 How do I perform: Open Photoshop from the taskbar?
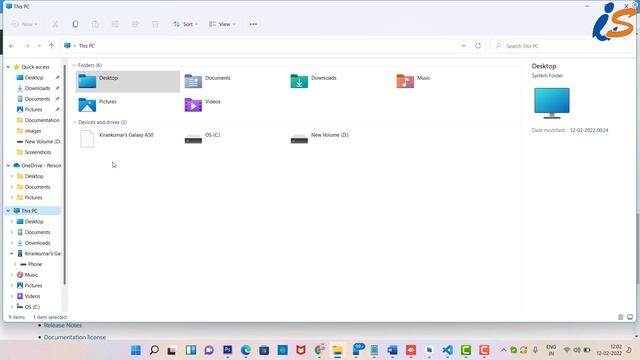[x=227, y=350]
